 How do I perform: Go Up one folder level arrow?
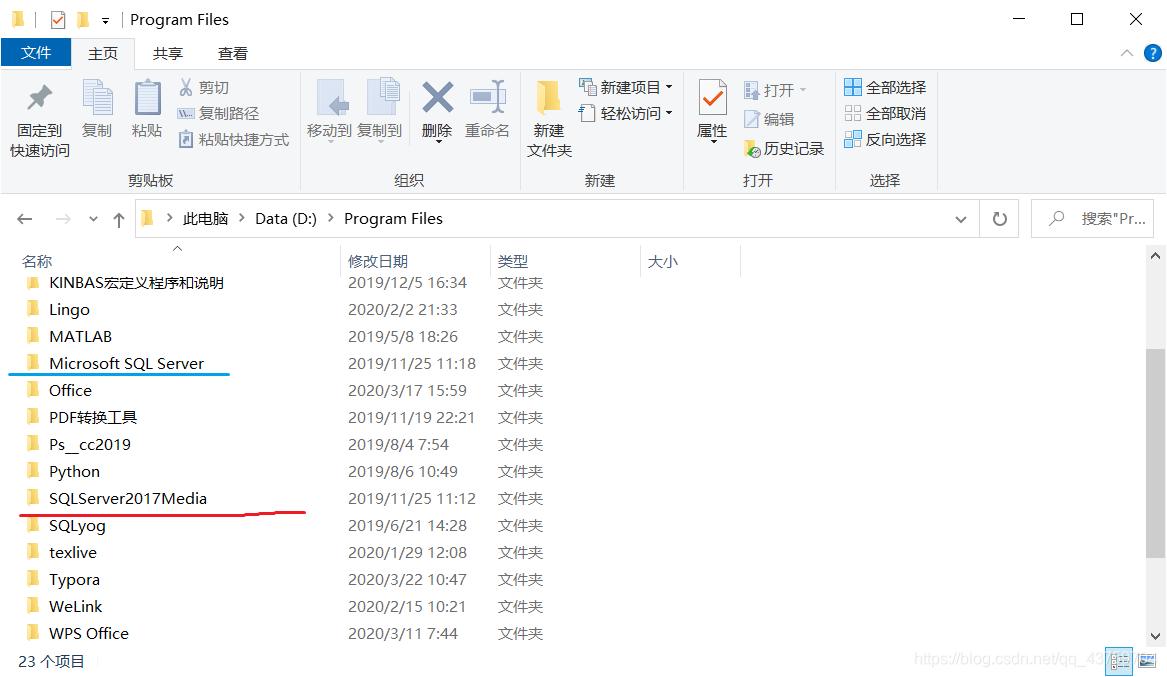[x=118, y=219]
